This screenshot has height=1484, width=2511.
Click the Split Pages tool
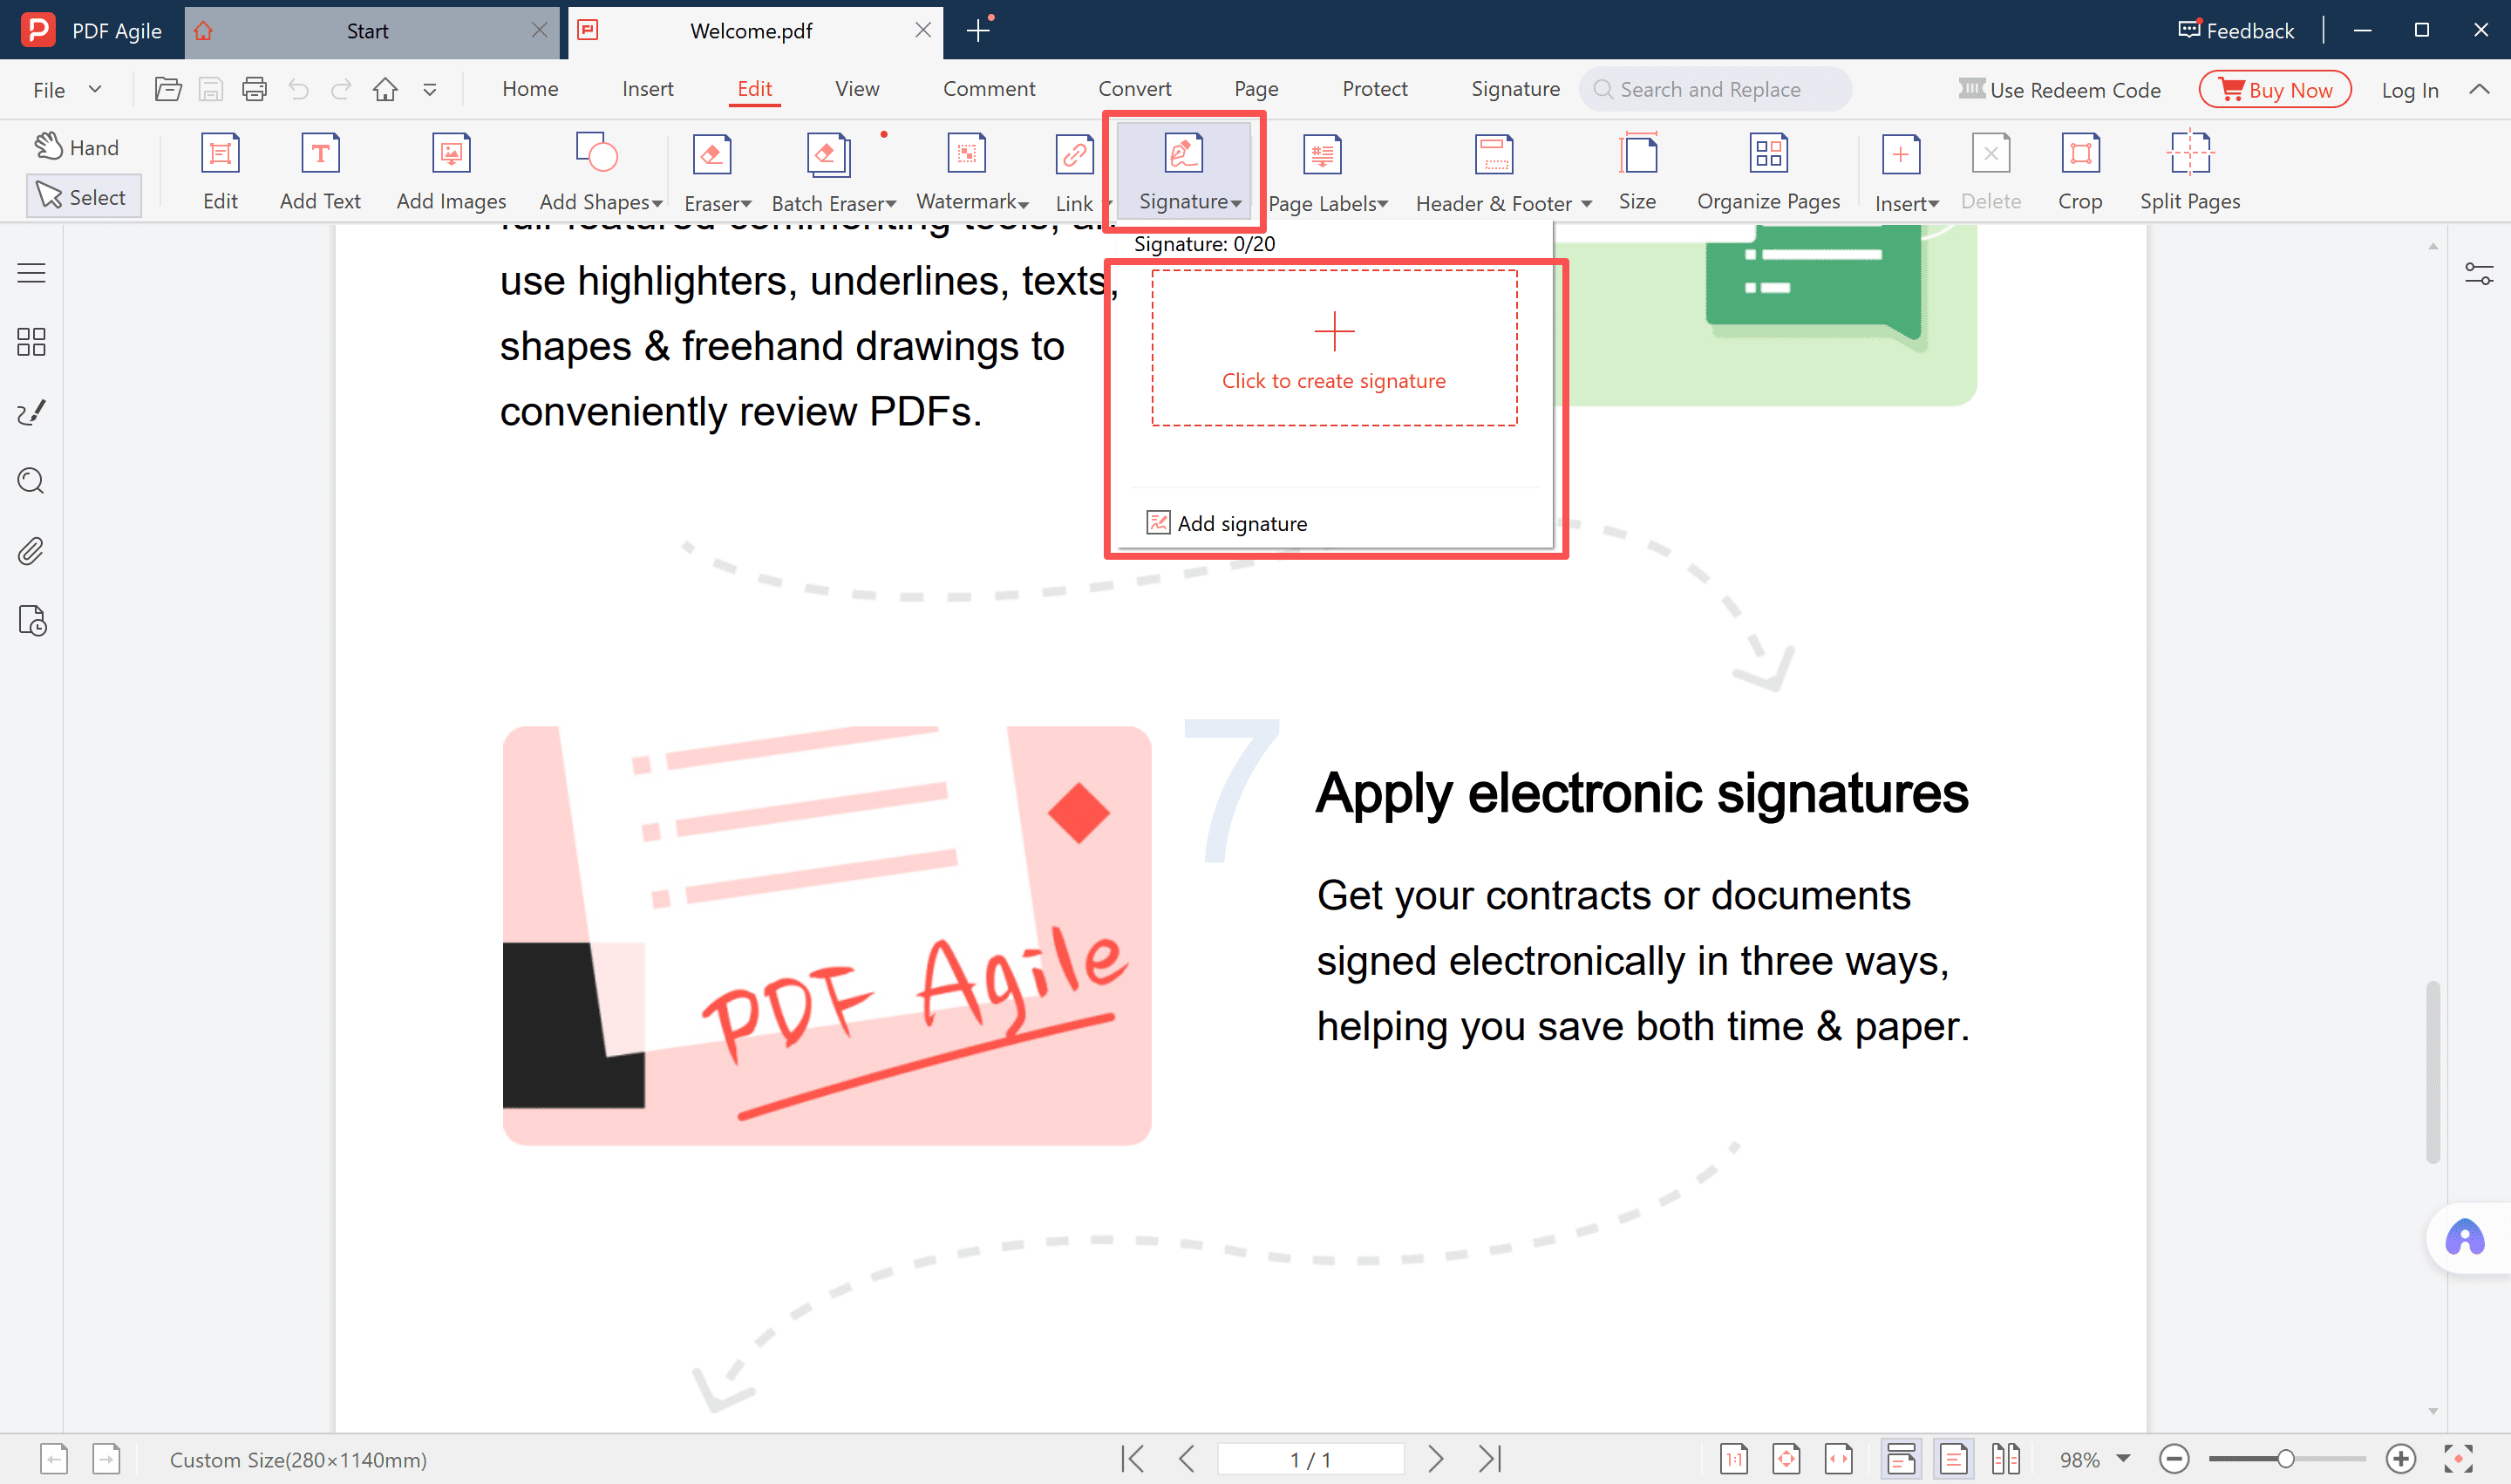point(2190,172)
